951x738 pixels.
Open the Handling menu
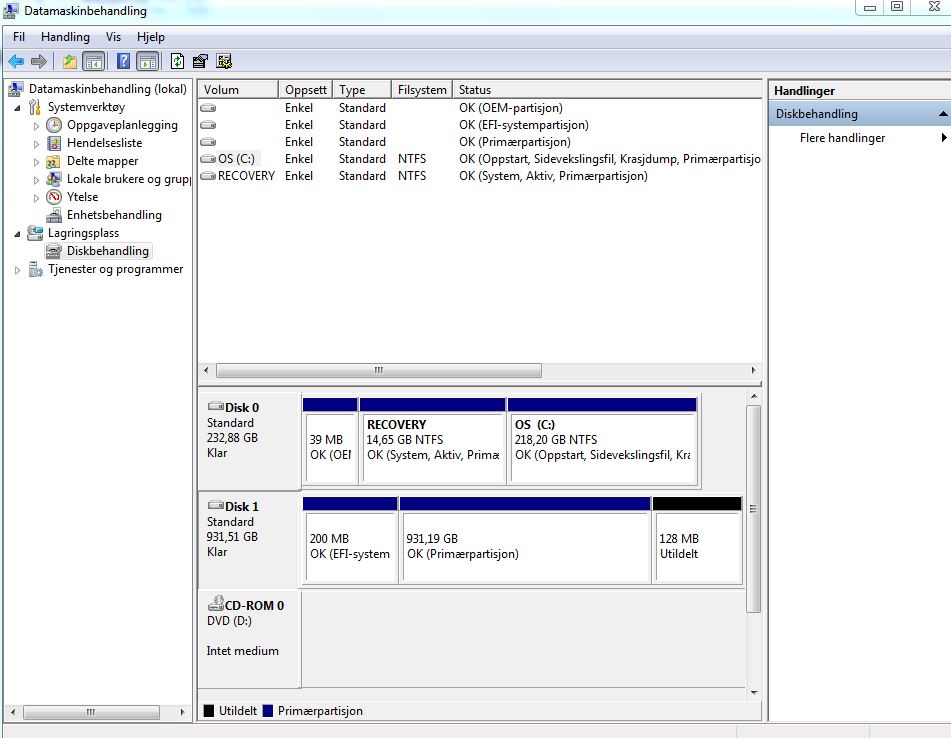pos(65,37)
